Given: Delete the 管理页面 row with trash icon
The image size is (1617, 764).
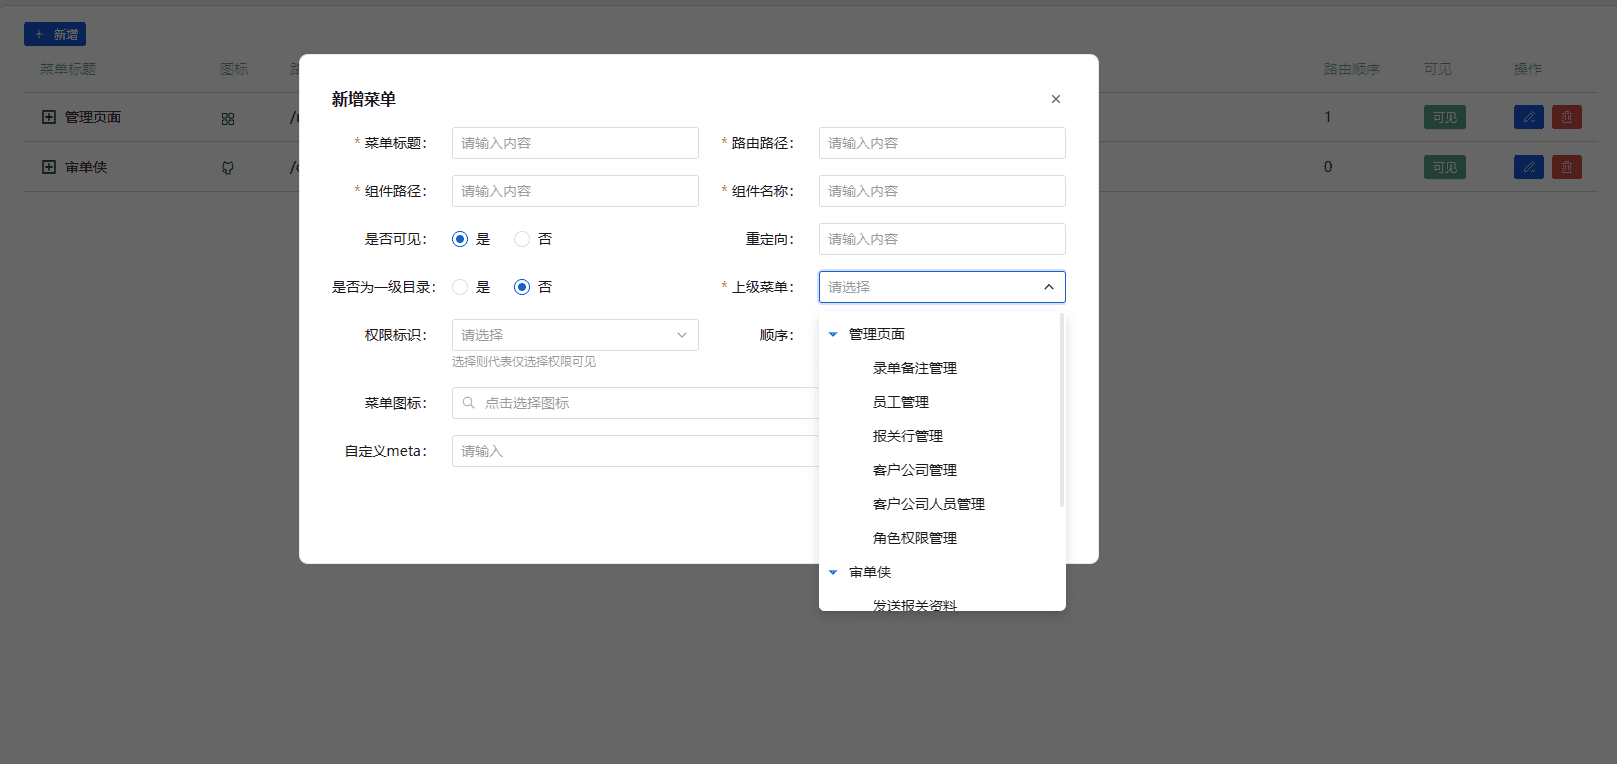Looking at the screenshot, I should tap(1567, 117).
